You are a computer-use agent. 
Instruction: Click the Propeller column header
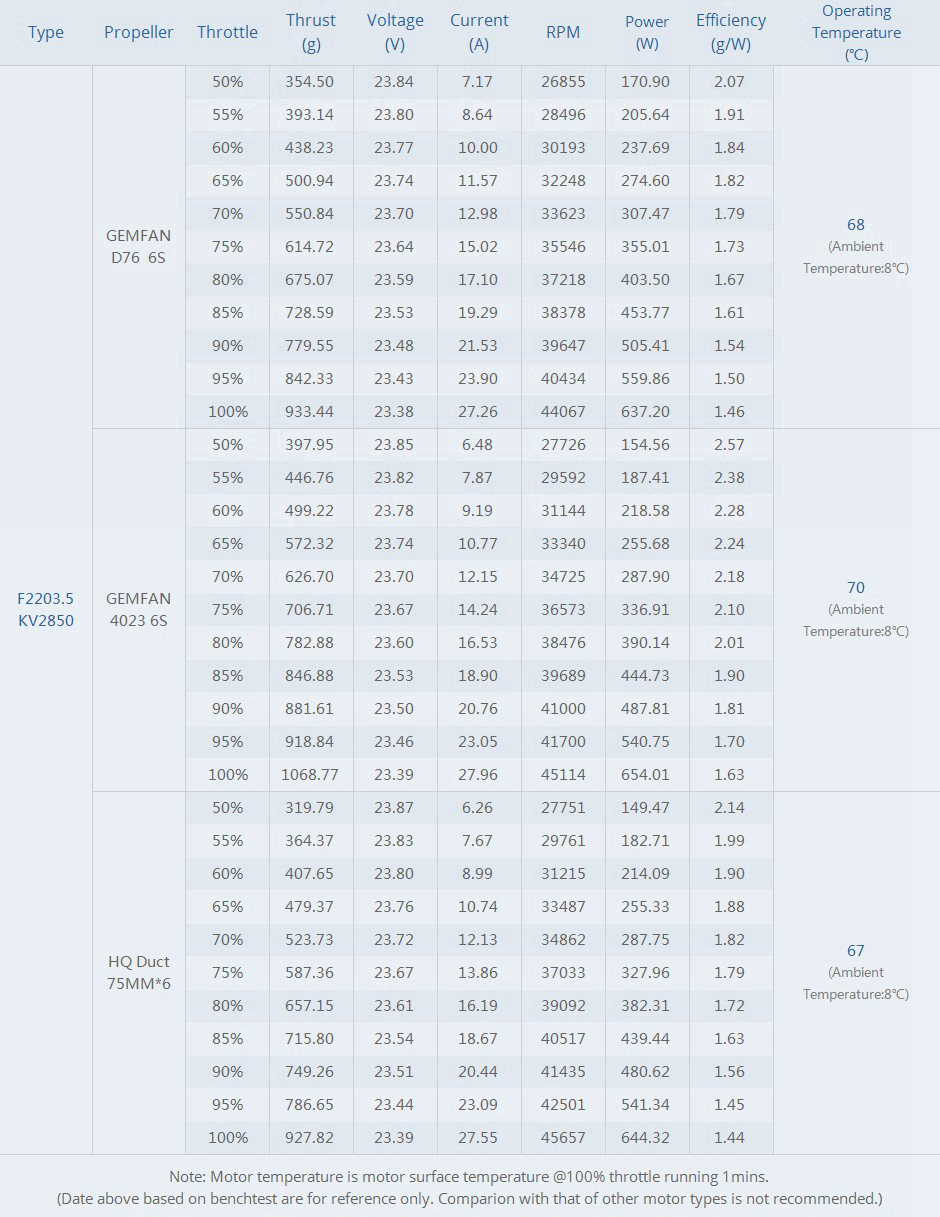point(138,32)
